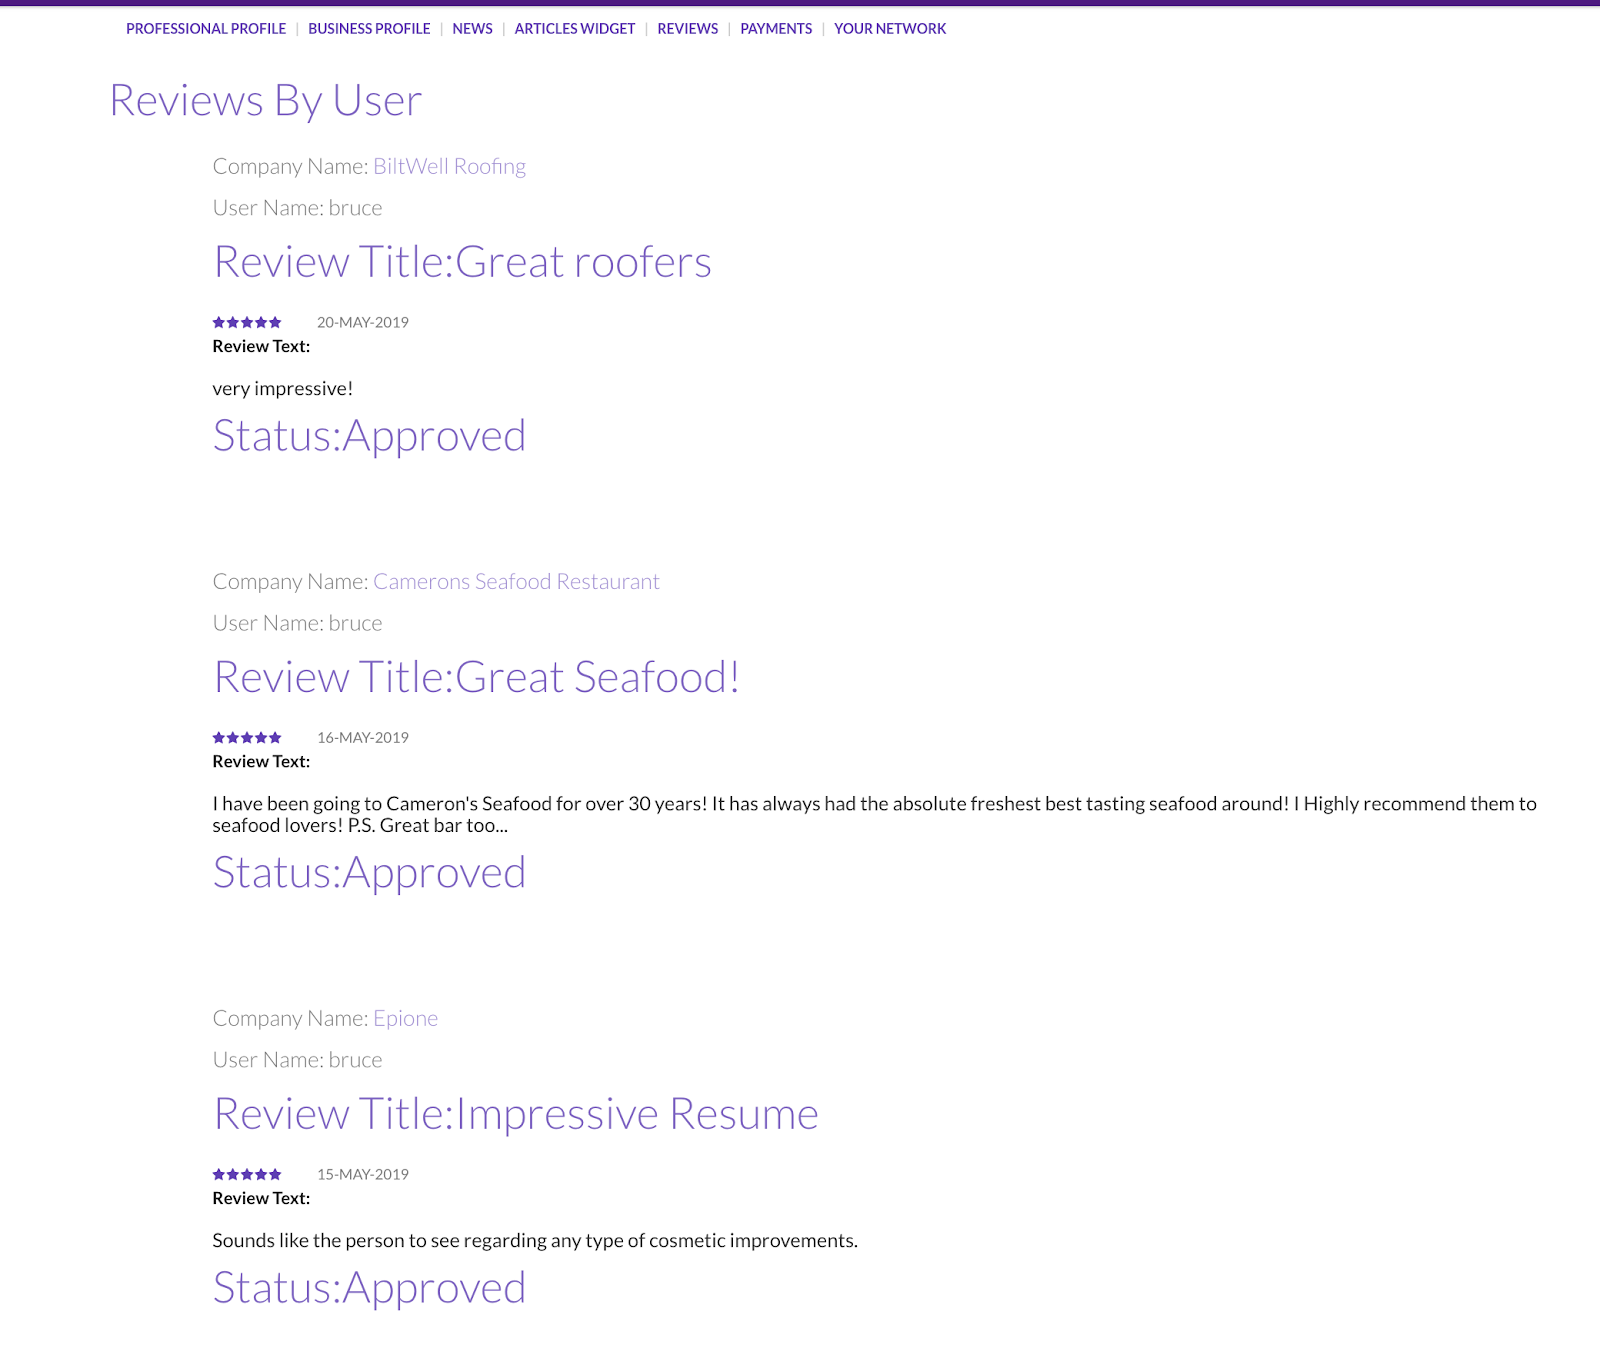Click Status:Approved under Great Seafood review
Image resolution: width=1600 pixels, height=1358 pixels.
point(369,873)
